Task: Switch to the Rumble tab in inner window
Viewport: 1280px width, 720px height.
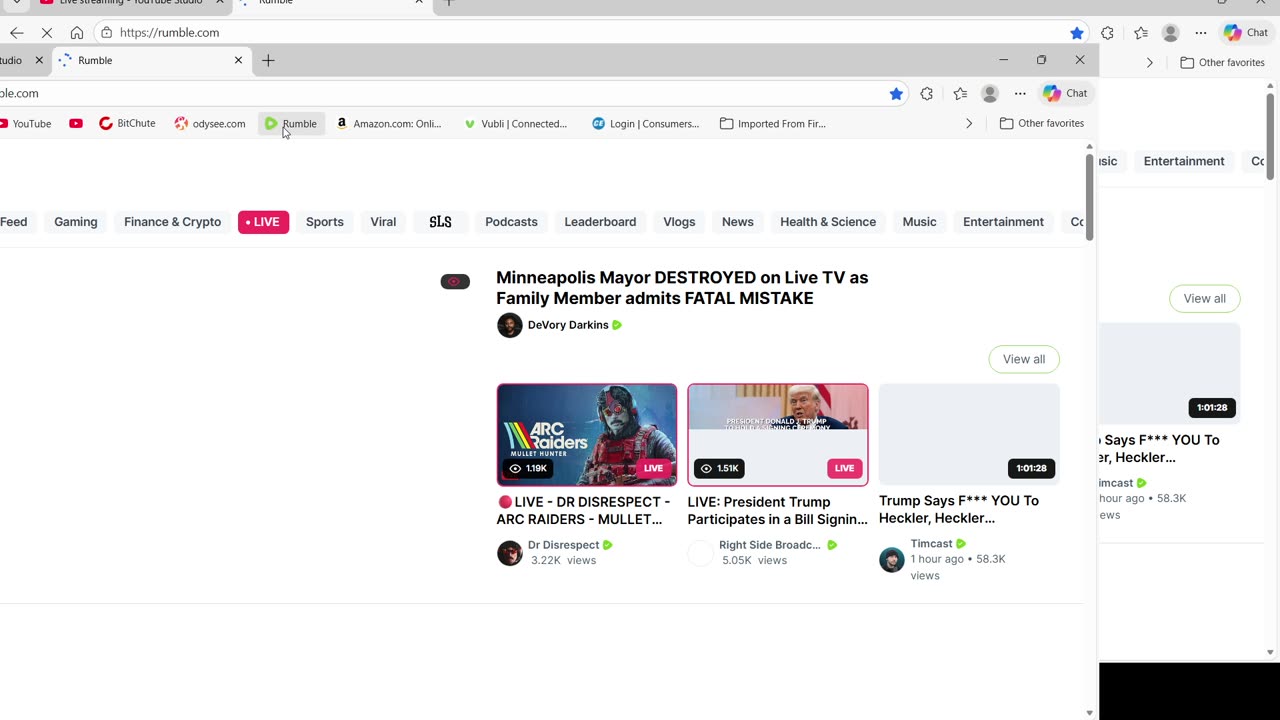Action: 151,60
